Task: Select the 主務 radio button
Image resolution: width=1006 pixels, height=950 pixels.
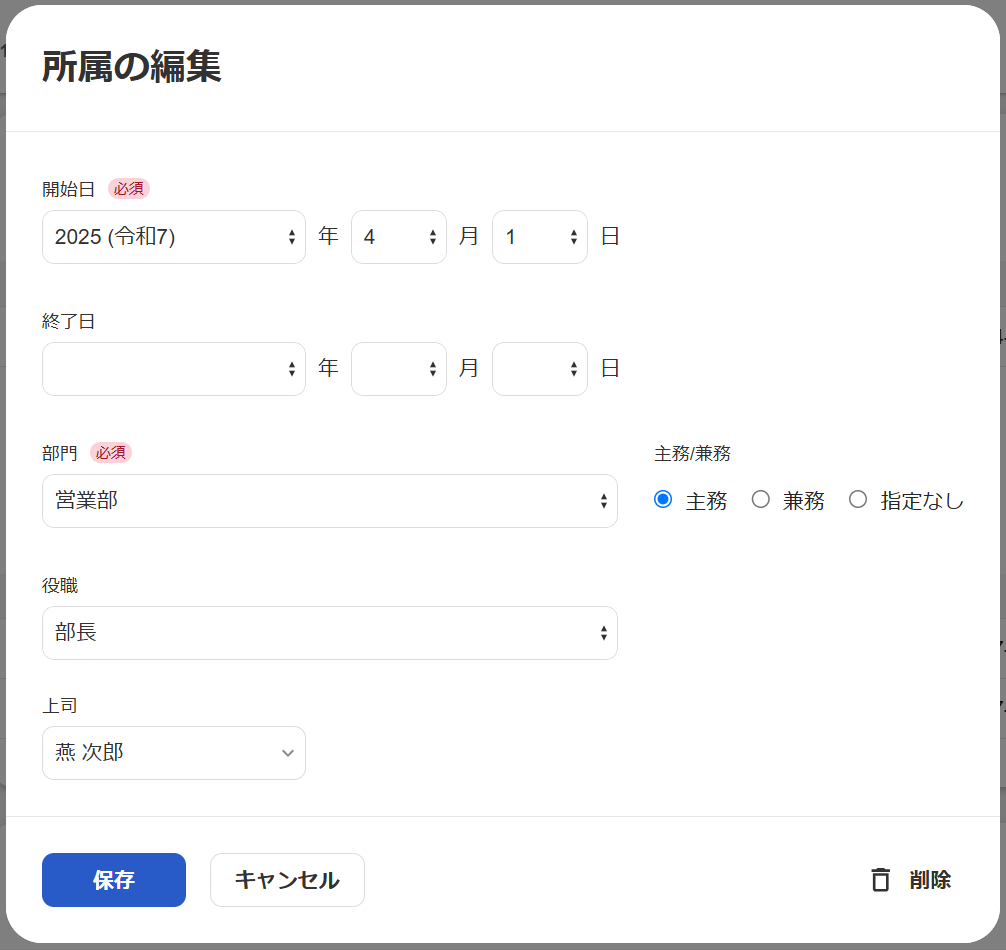Action: [662, 500]
